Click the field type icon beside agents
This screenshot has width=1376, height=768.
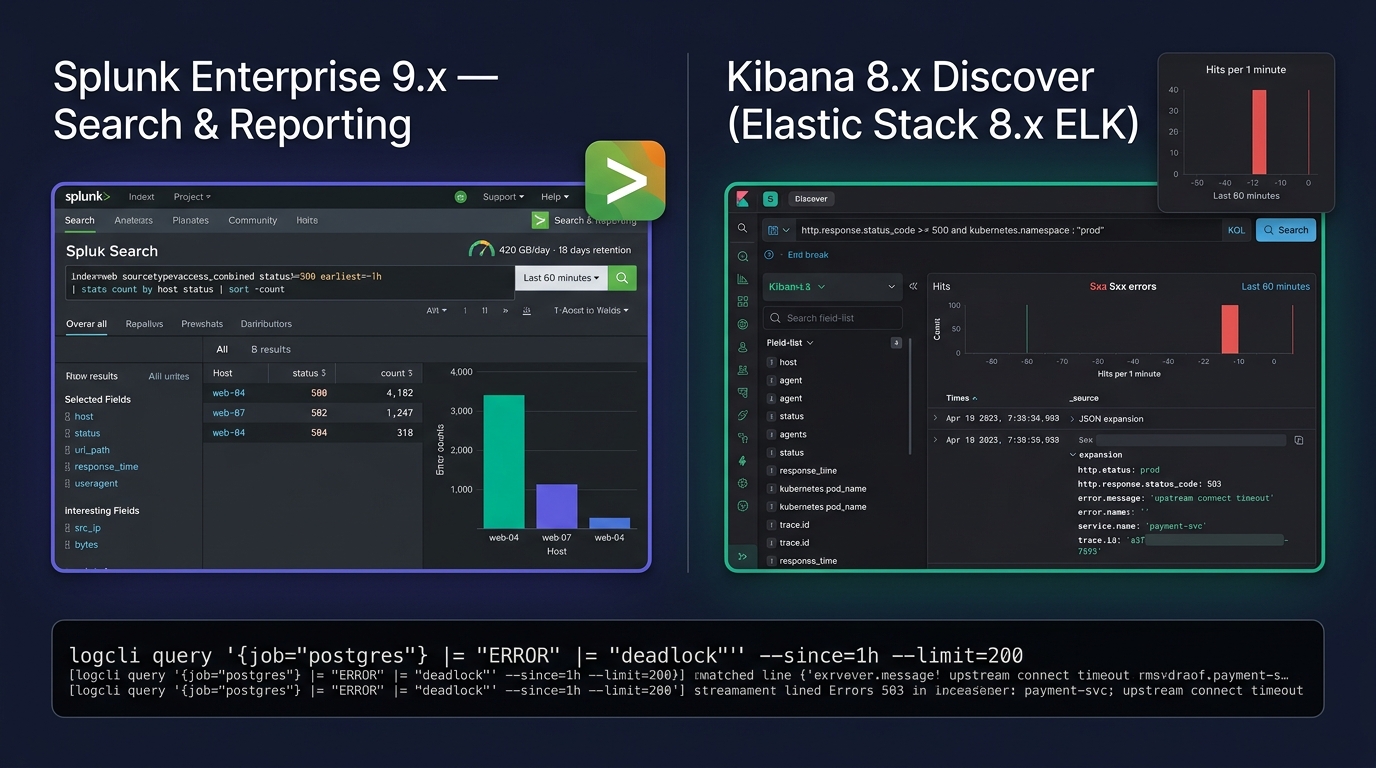click(x=771, y=435)
